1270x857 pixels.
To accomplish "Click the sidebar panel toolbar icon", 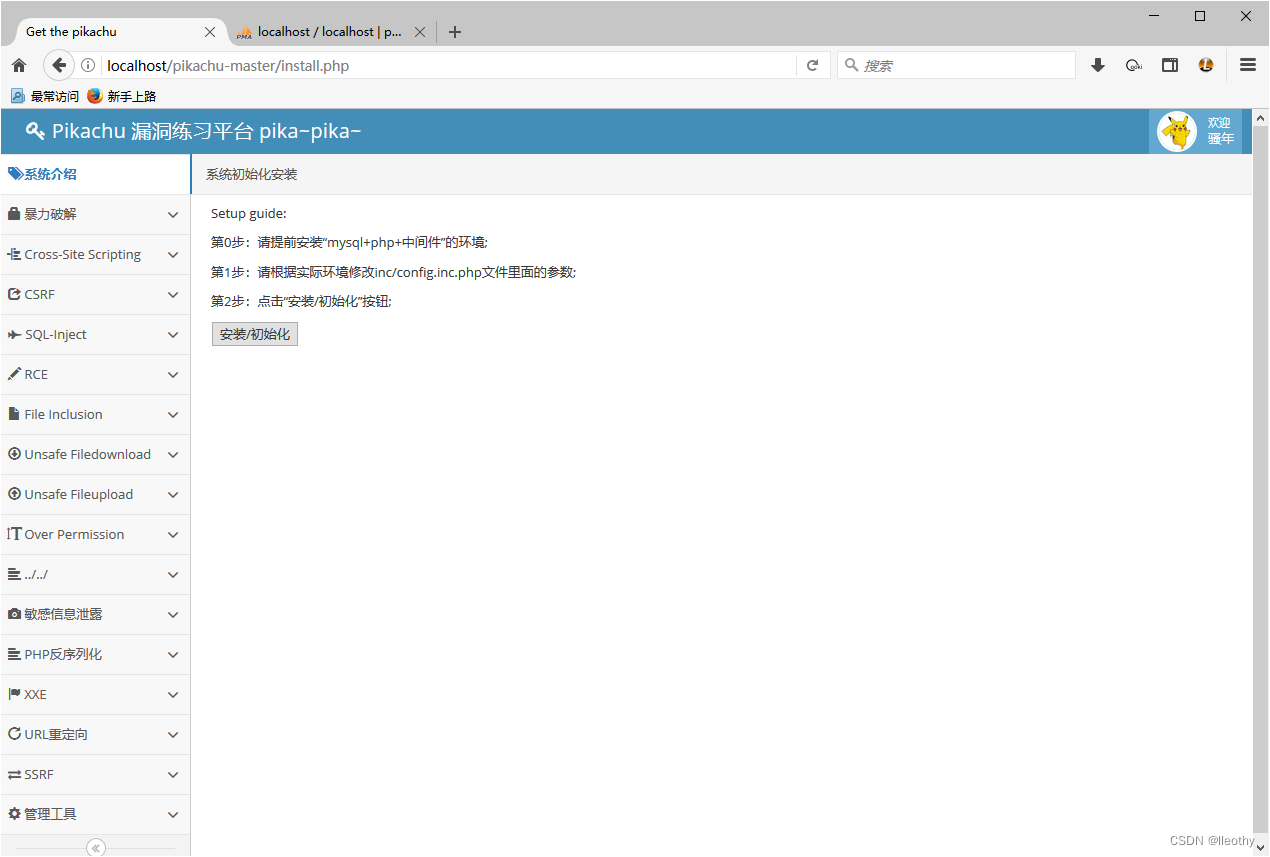I will [x=1169, y=65].
